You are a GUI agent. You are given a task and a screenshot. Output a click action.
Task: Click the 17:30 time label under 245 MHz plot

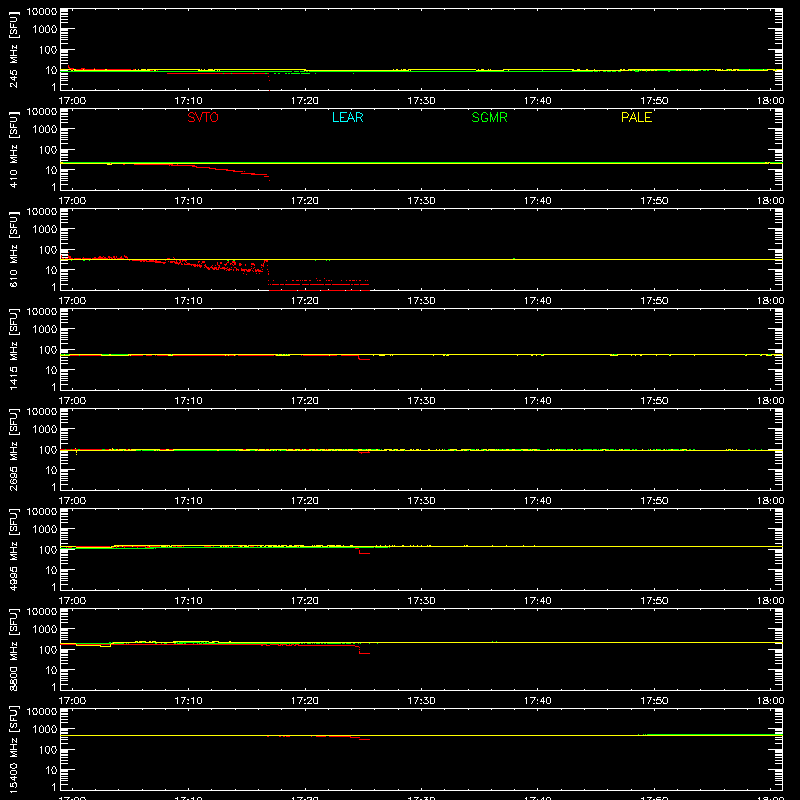click(x=421, y=101)
